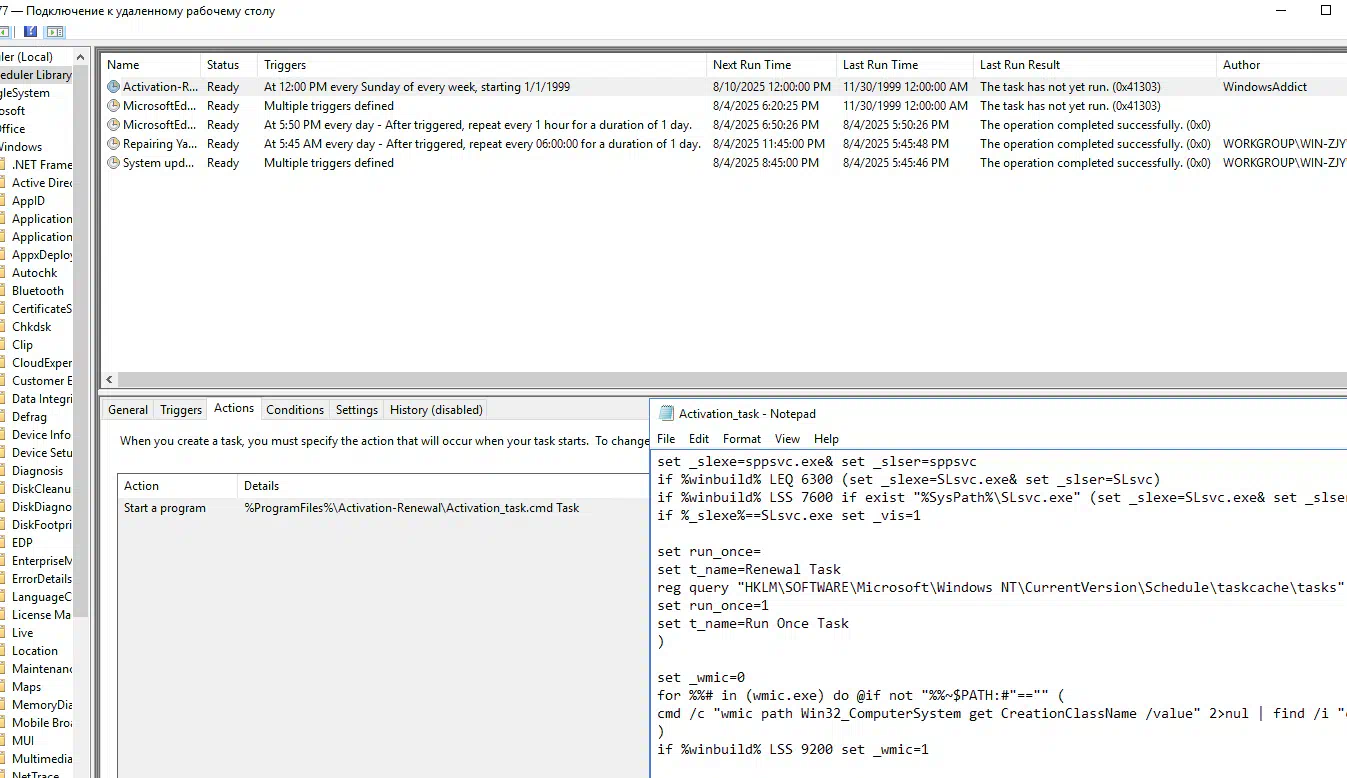Open the Chkdsk folder in tree
This screenshot has width=1347, height=778.
[31, 327]
